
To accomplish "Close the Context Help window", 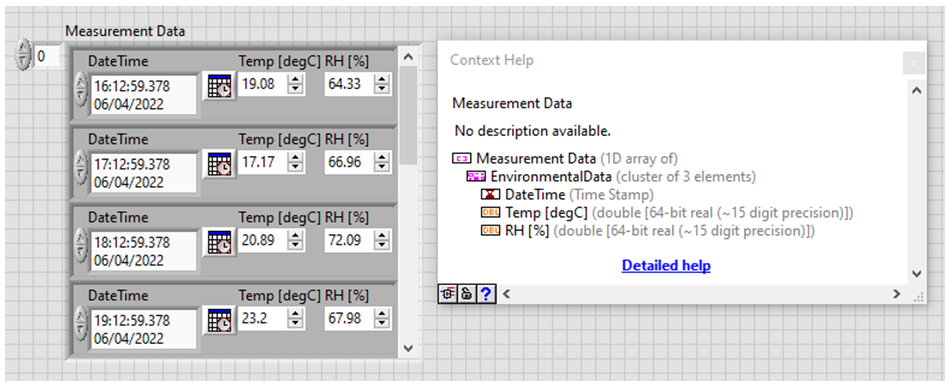I will click(x=914, y=63).
